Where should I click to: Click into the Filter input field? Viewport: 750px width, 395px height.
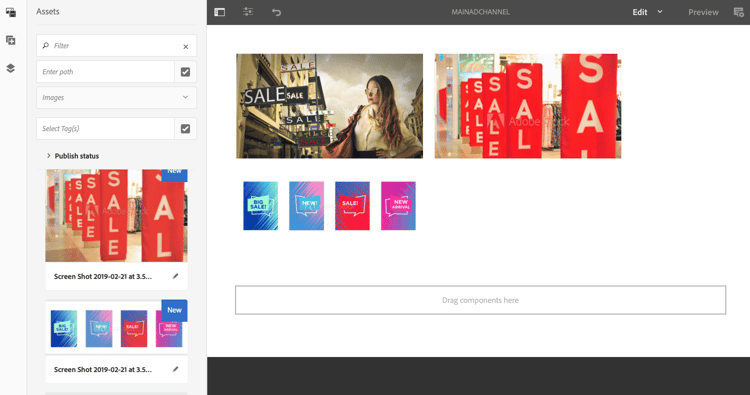(115, 46)
